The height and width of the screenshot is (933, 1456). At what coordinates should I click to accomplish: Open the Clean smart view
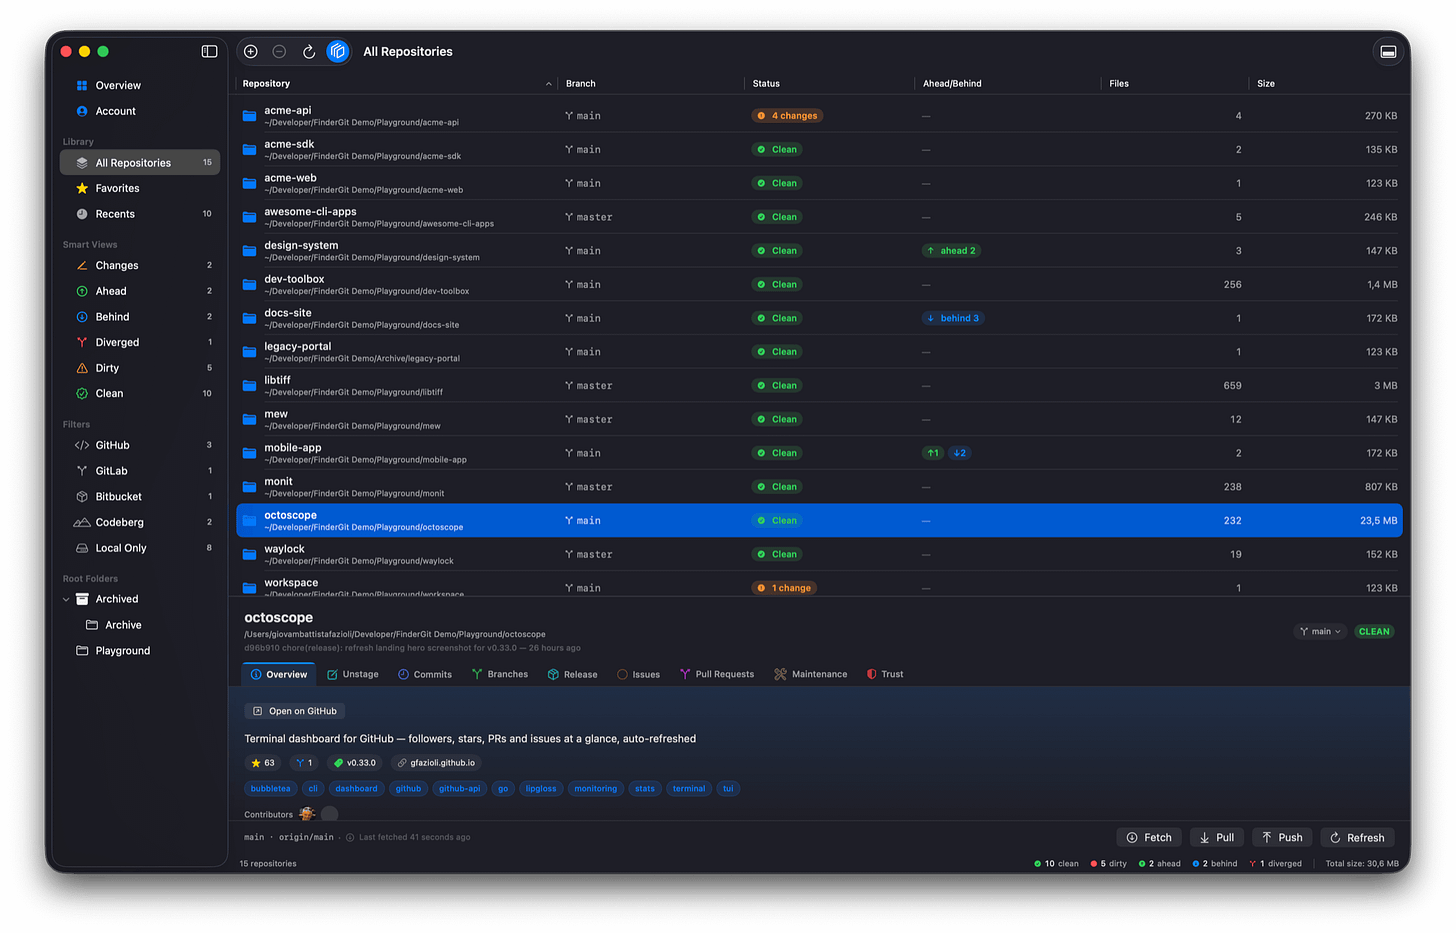pos(139,394)
